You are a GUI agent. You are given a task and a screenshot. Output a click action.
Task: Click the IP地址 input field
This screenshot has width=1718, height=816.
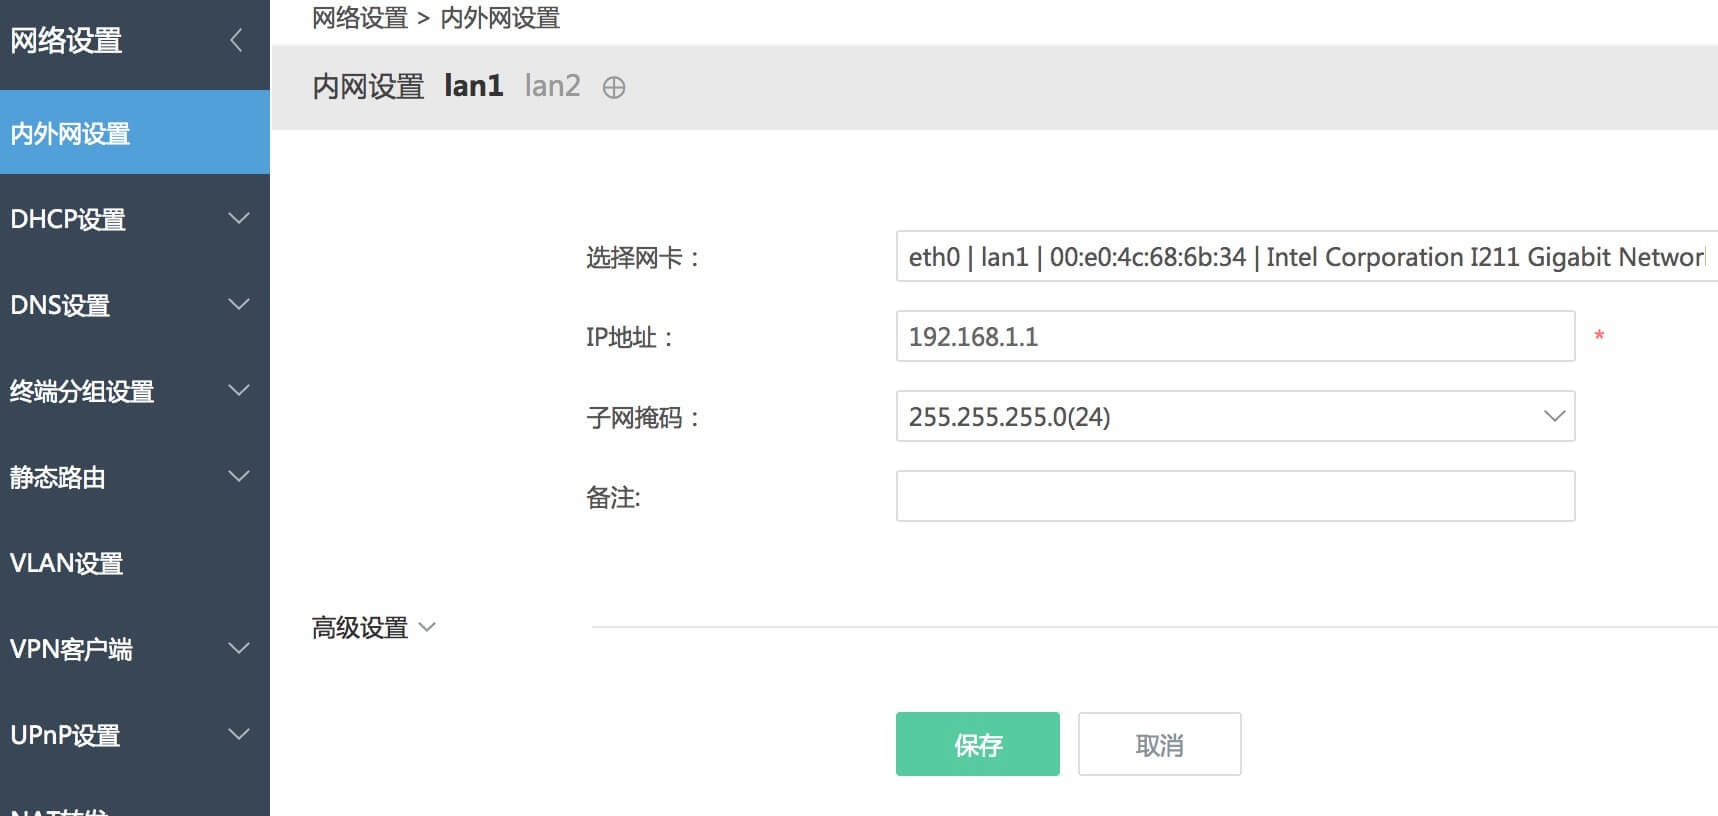point(1235,336)
